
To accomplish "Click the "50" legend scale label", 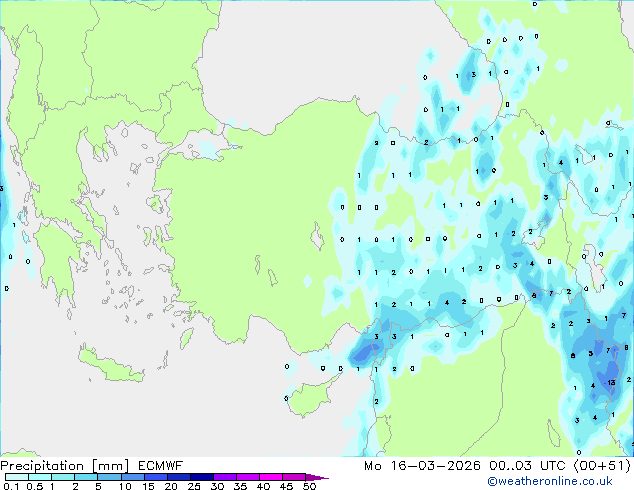I will click(x=309, y=486).
